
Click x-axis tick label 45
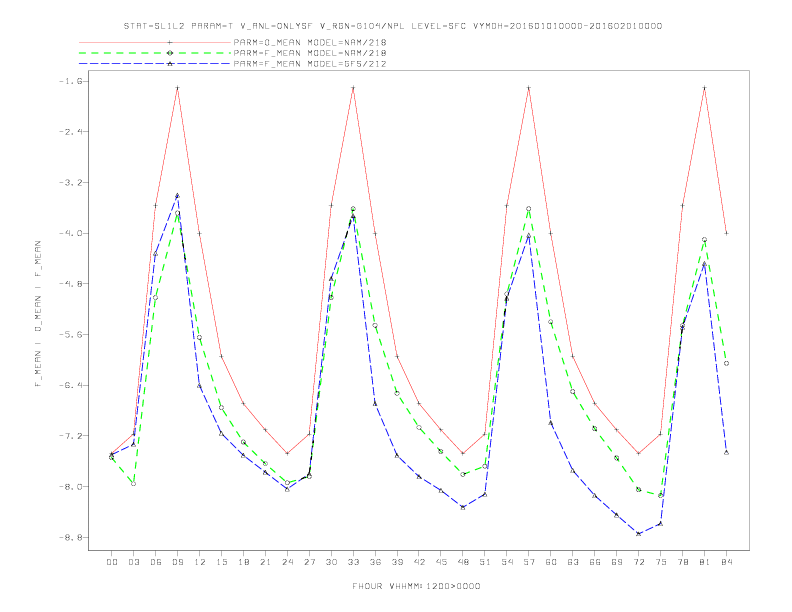click(x=441, y=562)
